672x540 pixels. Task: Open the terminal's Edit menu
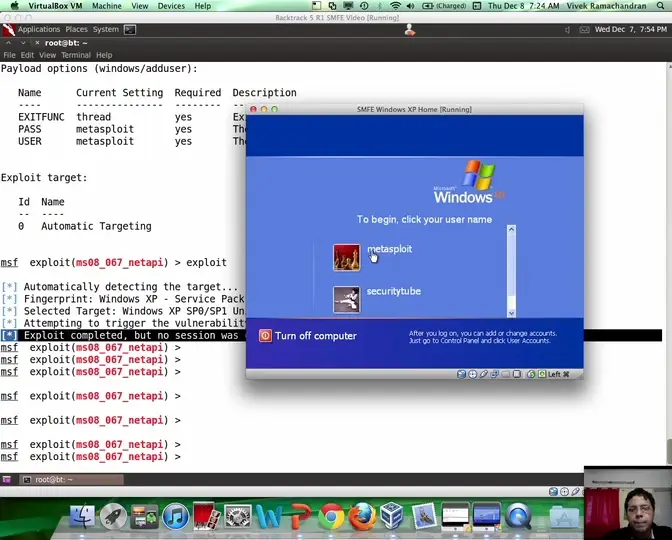[27, 55]
